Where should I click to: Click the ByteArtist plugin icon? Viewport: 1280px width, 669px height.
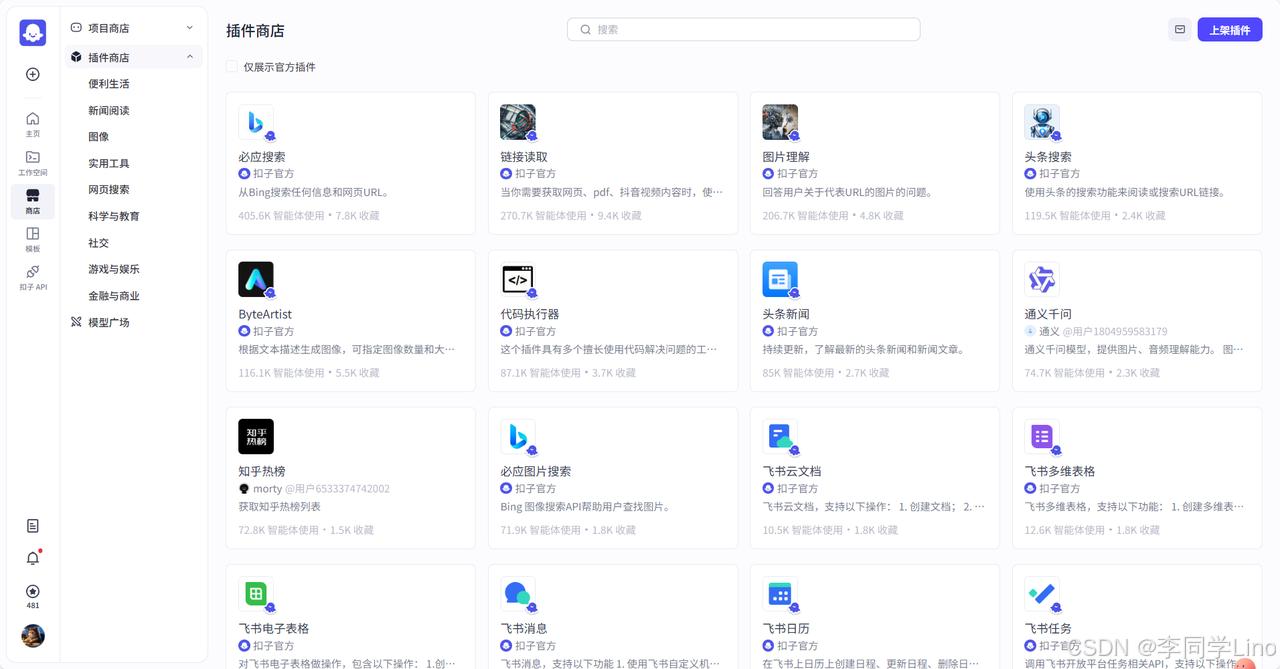(x=256, y=280)
